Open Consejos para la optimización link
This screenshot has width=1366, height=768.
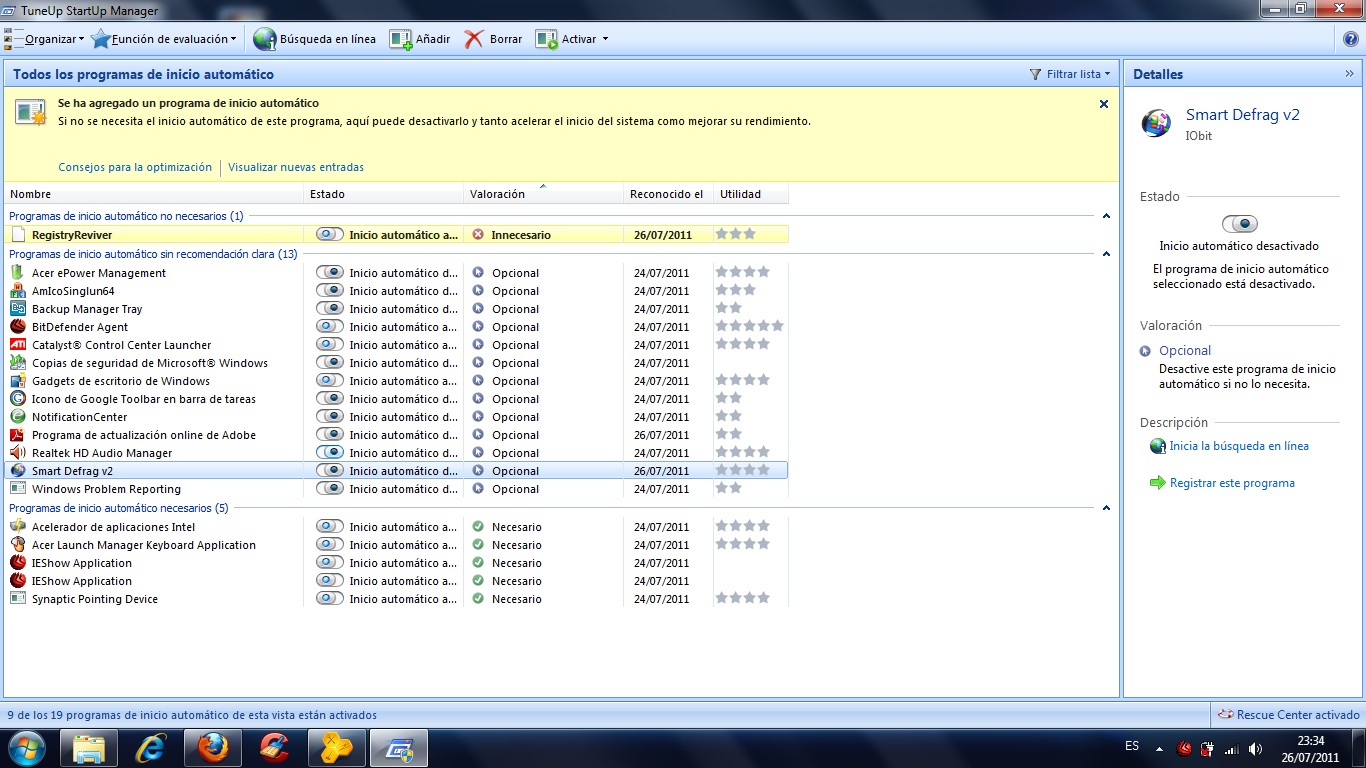135,167
